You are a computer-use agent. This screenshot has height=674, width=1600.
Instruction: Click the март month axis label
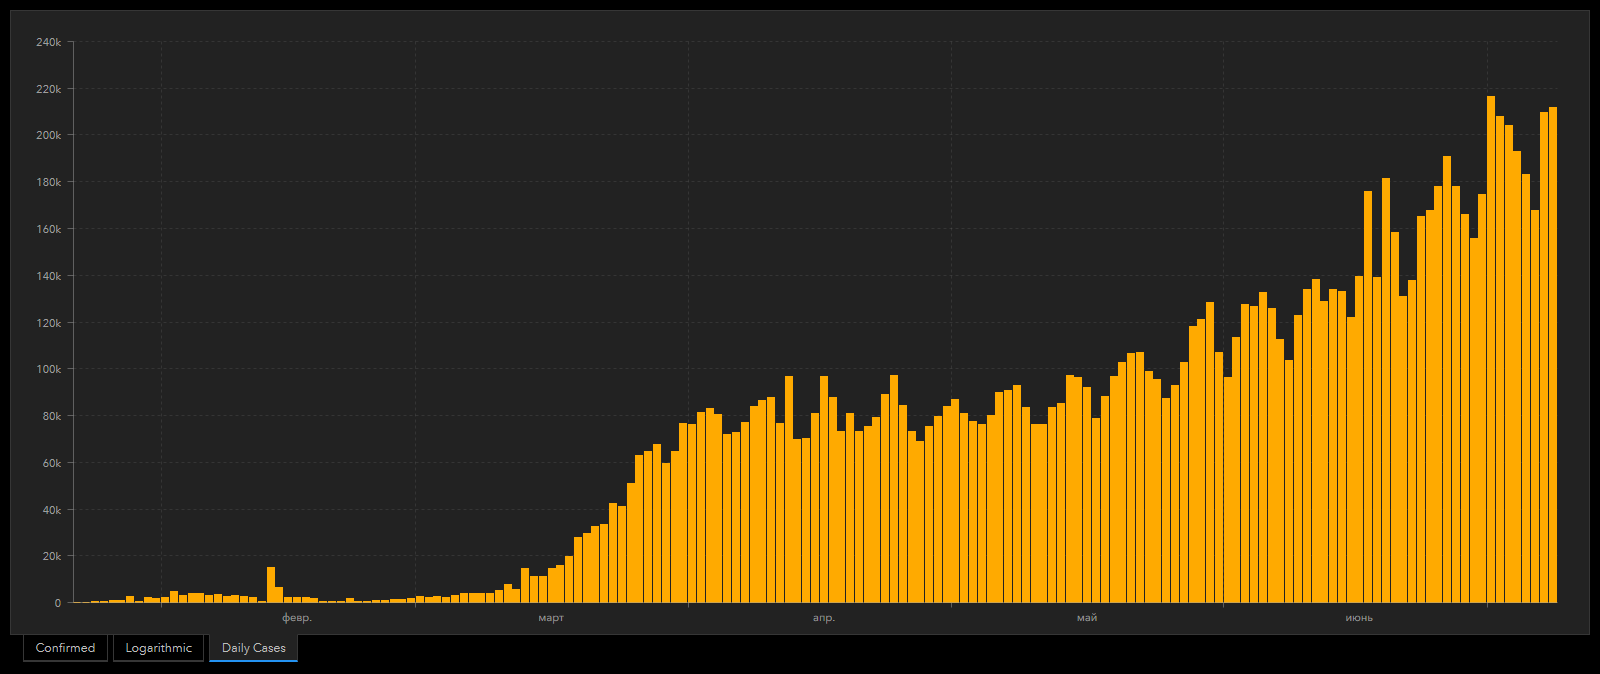point(551,618)
